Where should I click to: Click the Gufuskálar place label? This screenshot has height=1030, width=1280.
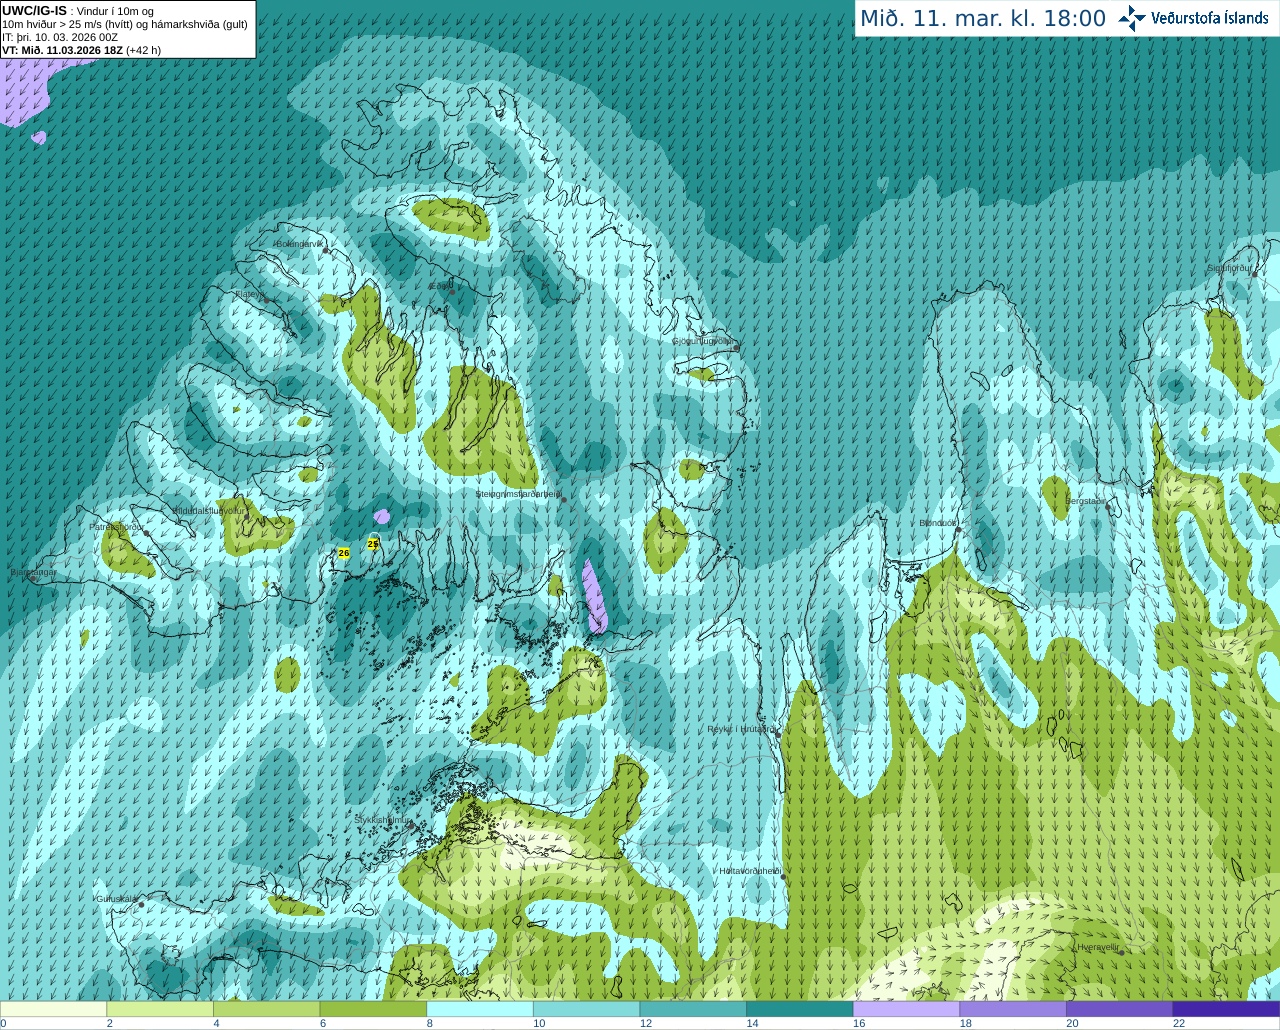point(117,898)
